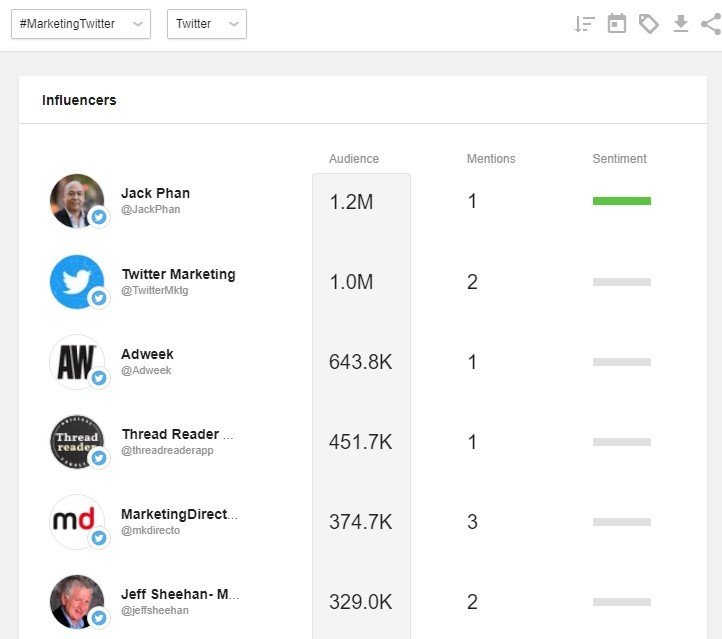The height and width of the screenshot is (639, 722).
Task: Open the #MarketingTwitter topic dropdown
Action: (x=81, y=24)
